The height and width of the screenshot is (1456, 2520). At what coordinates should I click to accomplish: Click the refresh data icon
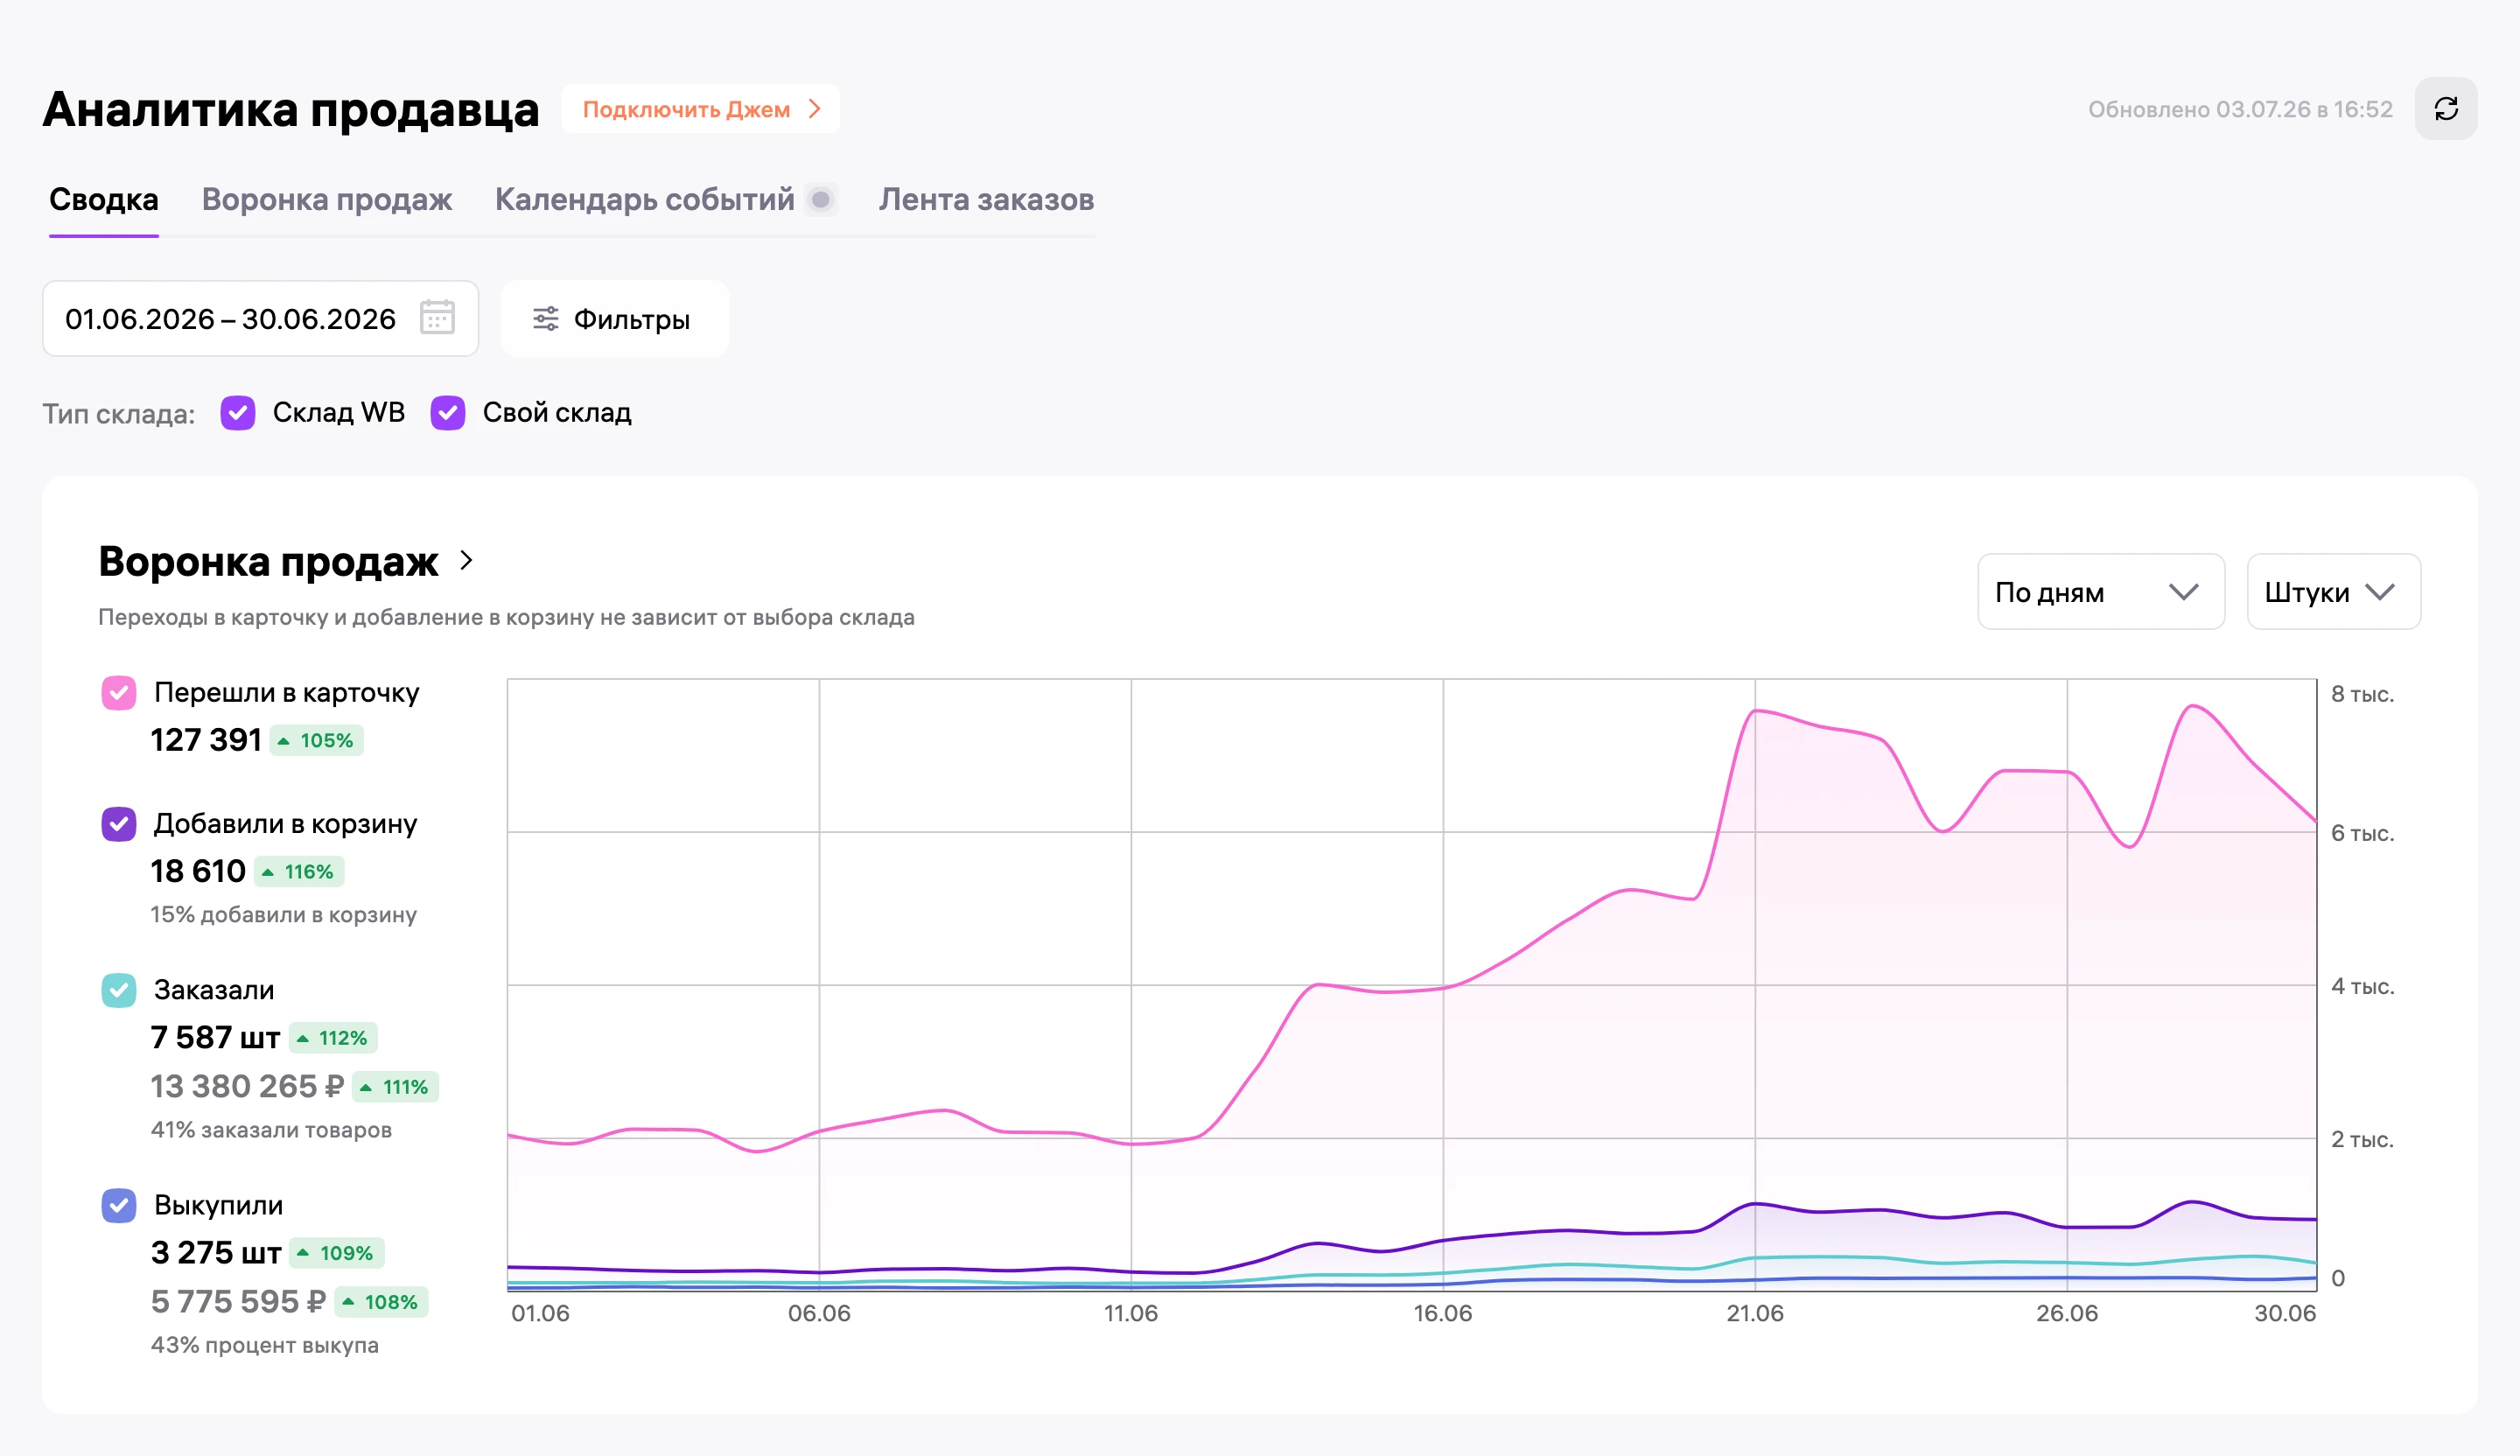[x=2446, y=109]
